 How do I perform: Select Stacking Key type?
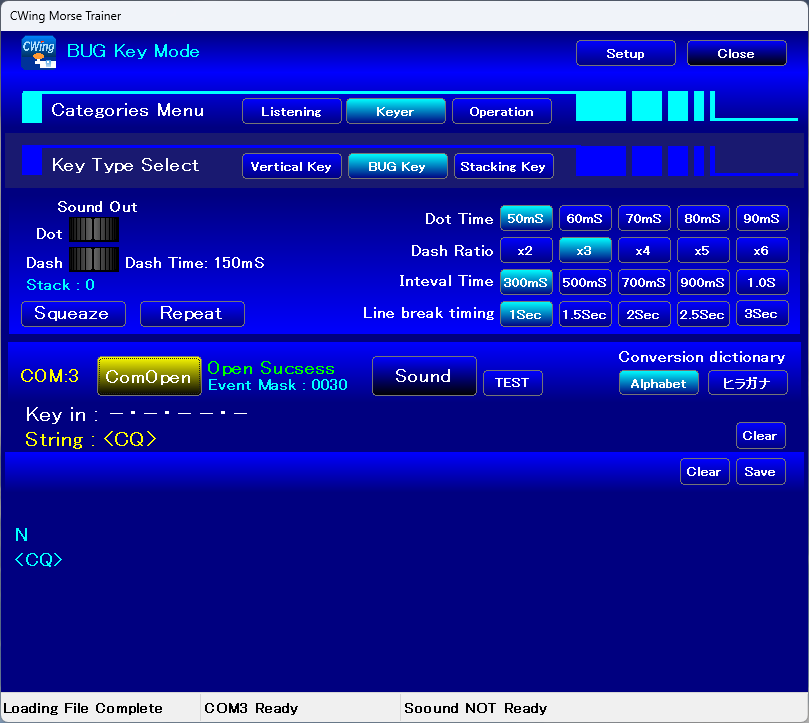pyautogui.click(x=503, y=166)
